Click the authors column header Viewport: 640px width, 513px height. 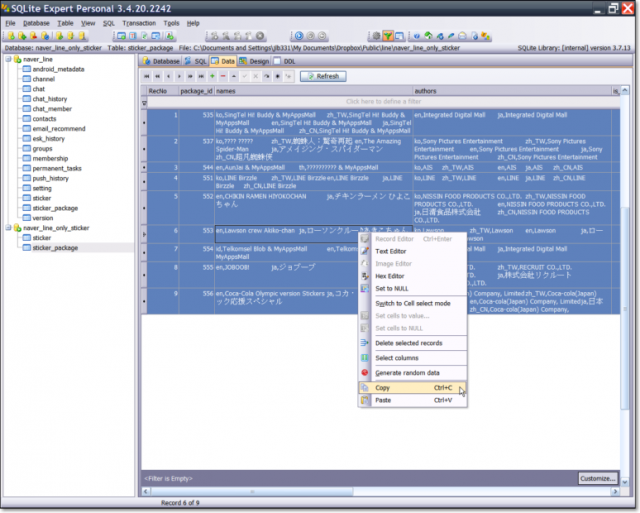point(512,91)
